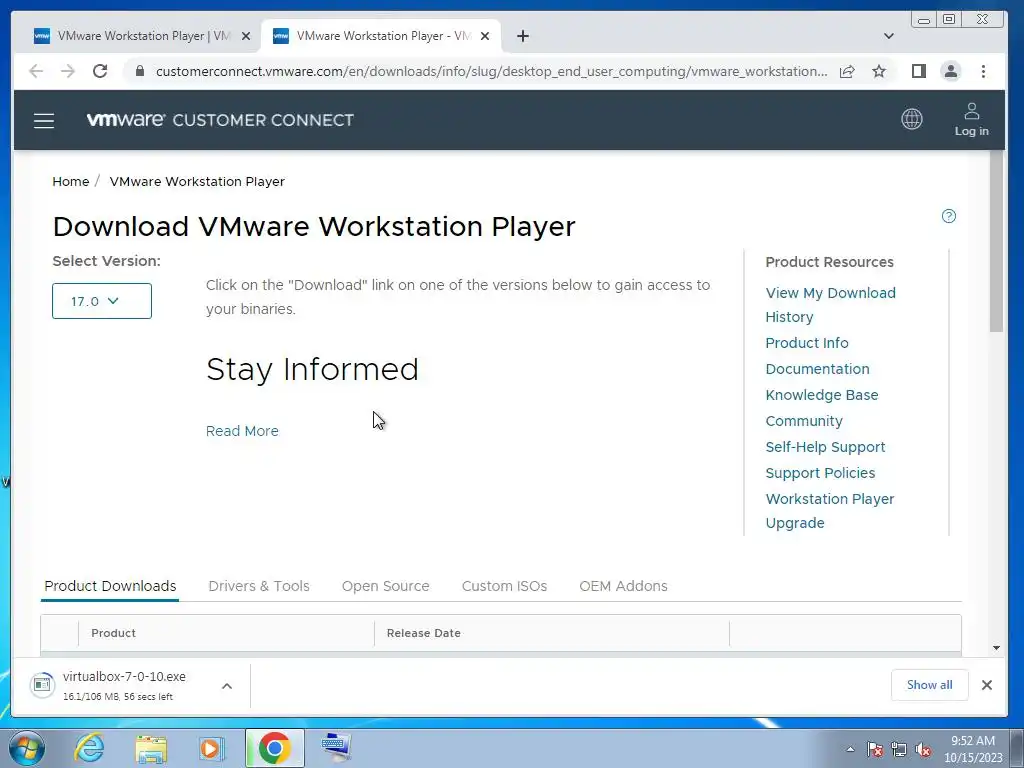1024x768 pixels.
Task: Open the Select Version 17.0 dropdown
Action: pyautogui.click(x=102, y=301)
